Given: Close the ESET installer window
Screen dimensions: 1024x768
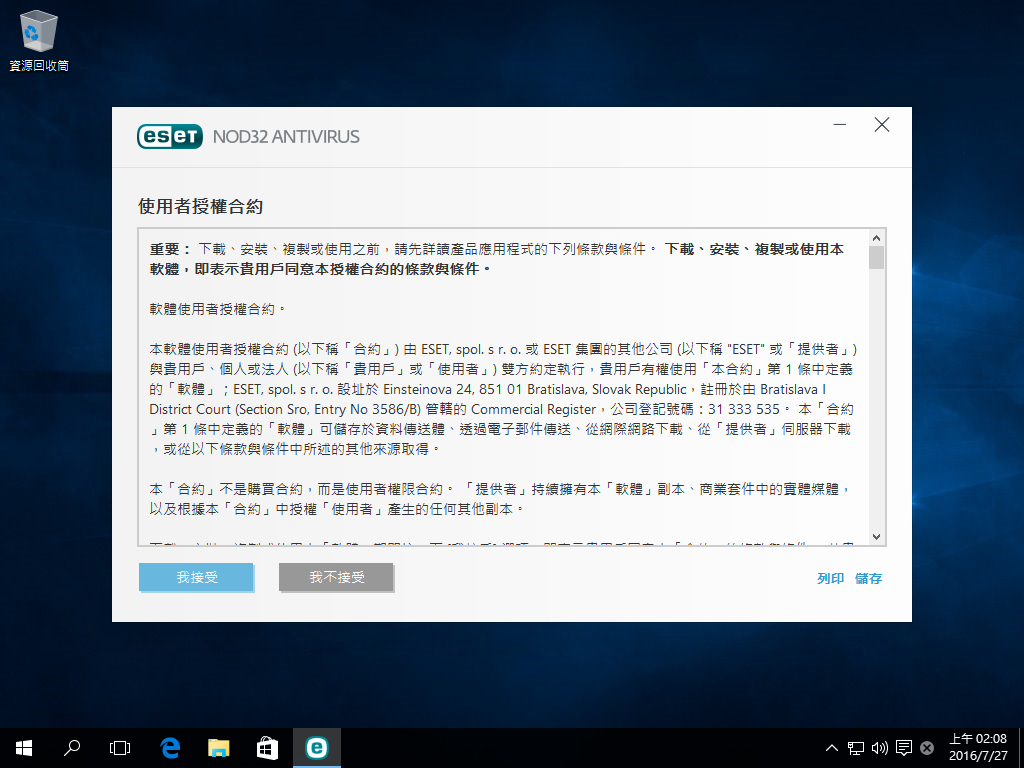Looking at the screenshot, I should coord(882,125).
